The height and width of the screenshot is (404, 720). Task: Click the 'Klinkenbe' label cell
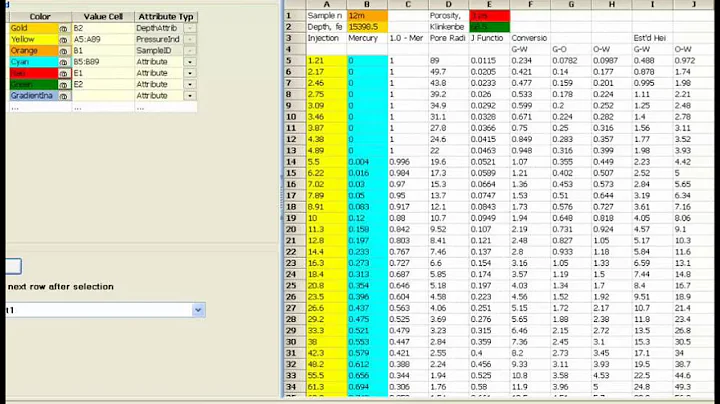pyautogui.click(x=449, y=27)
